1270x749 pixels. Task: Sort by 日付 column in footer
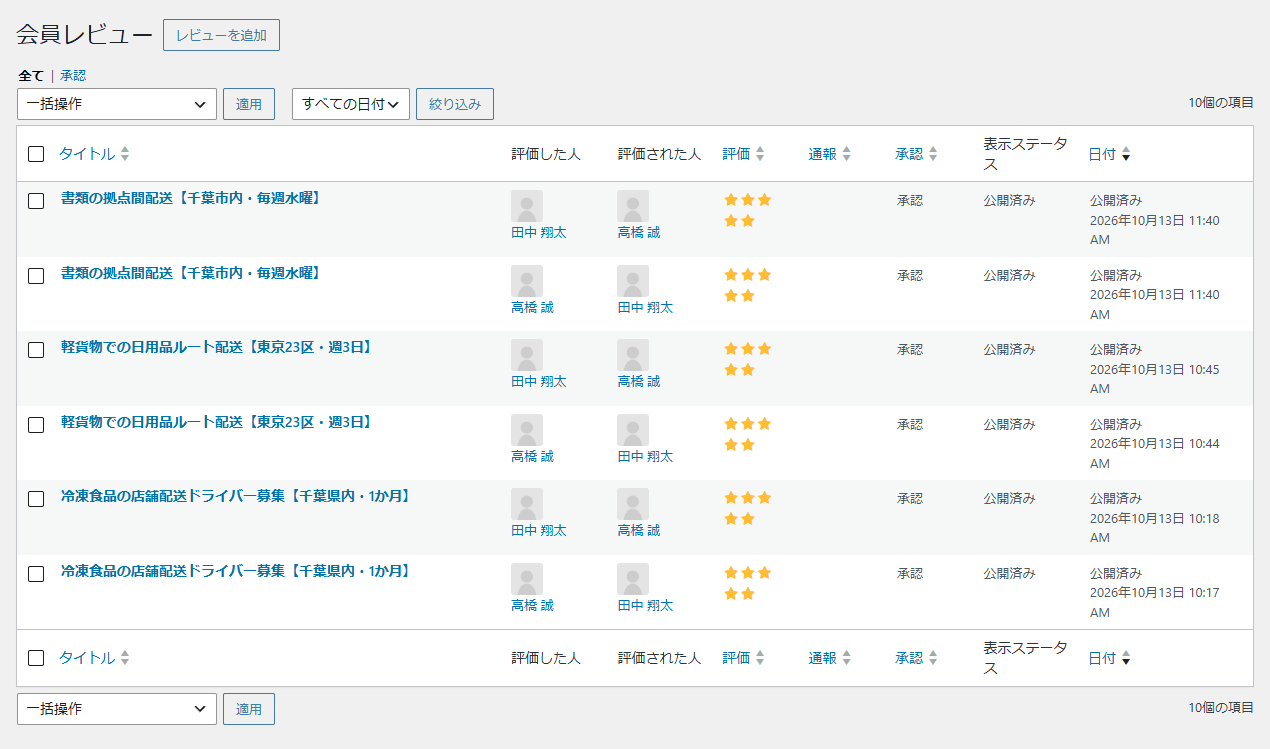[x=1102, y=658]
